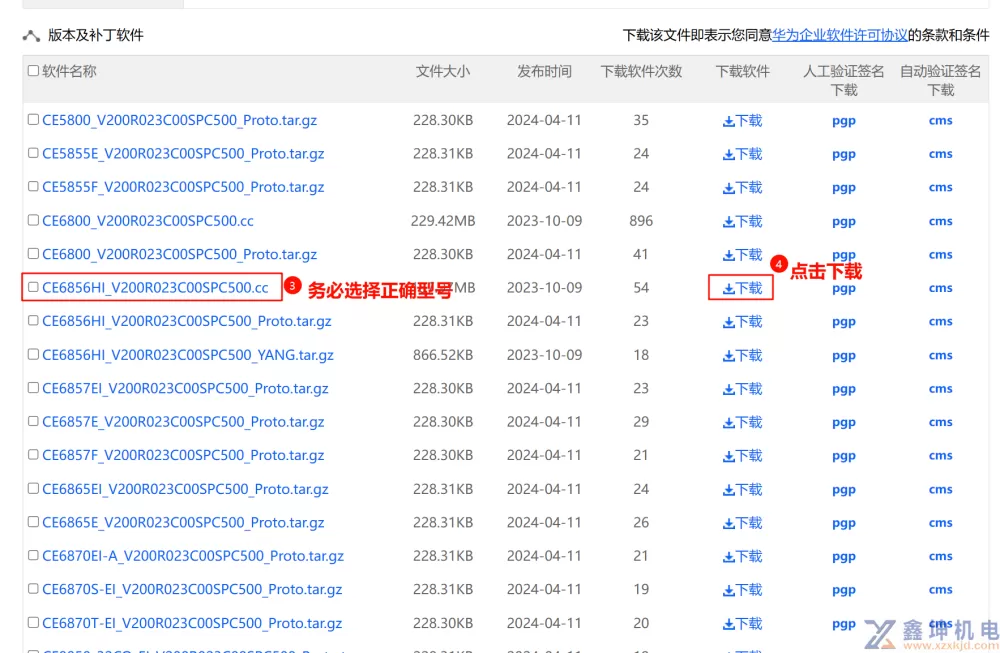Open CE5855F_V200R023C00SPC500_Proto.tar.gz name link
This screenshot has height=653, width=1000.
click(183, 187)
